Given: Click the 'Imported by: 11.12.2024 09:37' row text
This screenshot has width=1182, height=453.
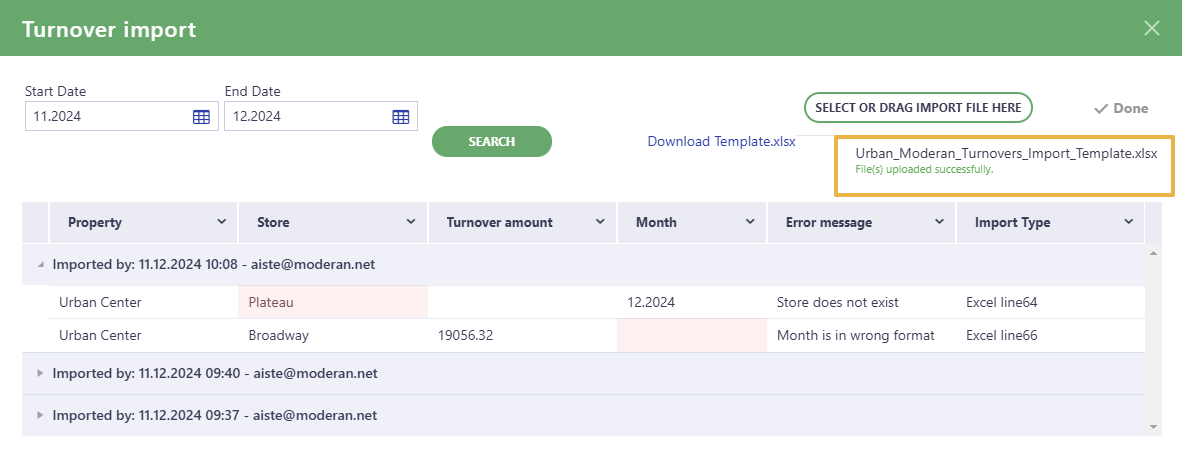Looking at the screenshot, I should tap(215, 415).
